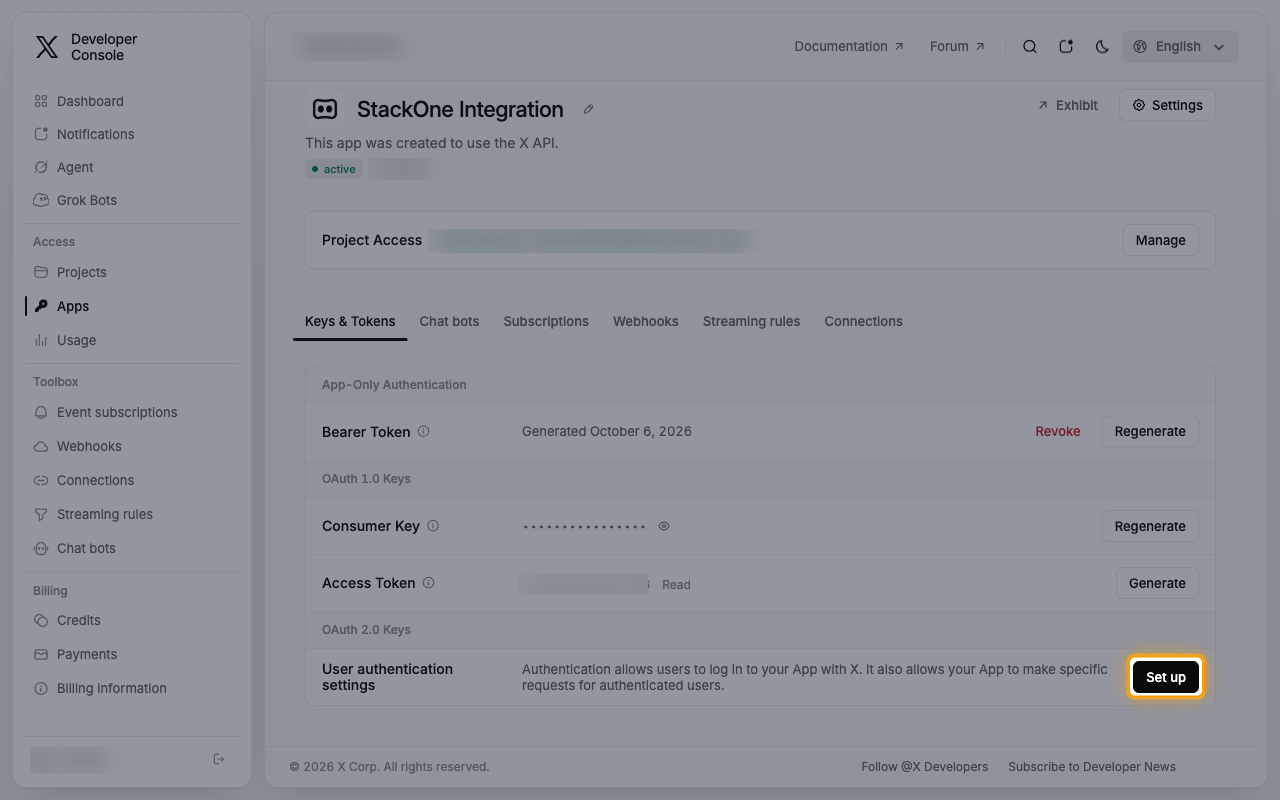Switch to the Streaming rules tab
The height and width of the screenshot is (800, 1280).
[751, 321]
